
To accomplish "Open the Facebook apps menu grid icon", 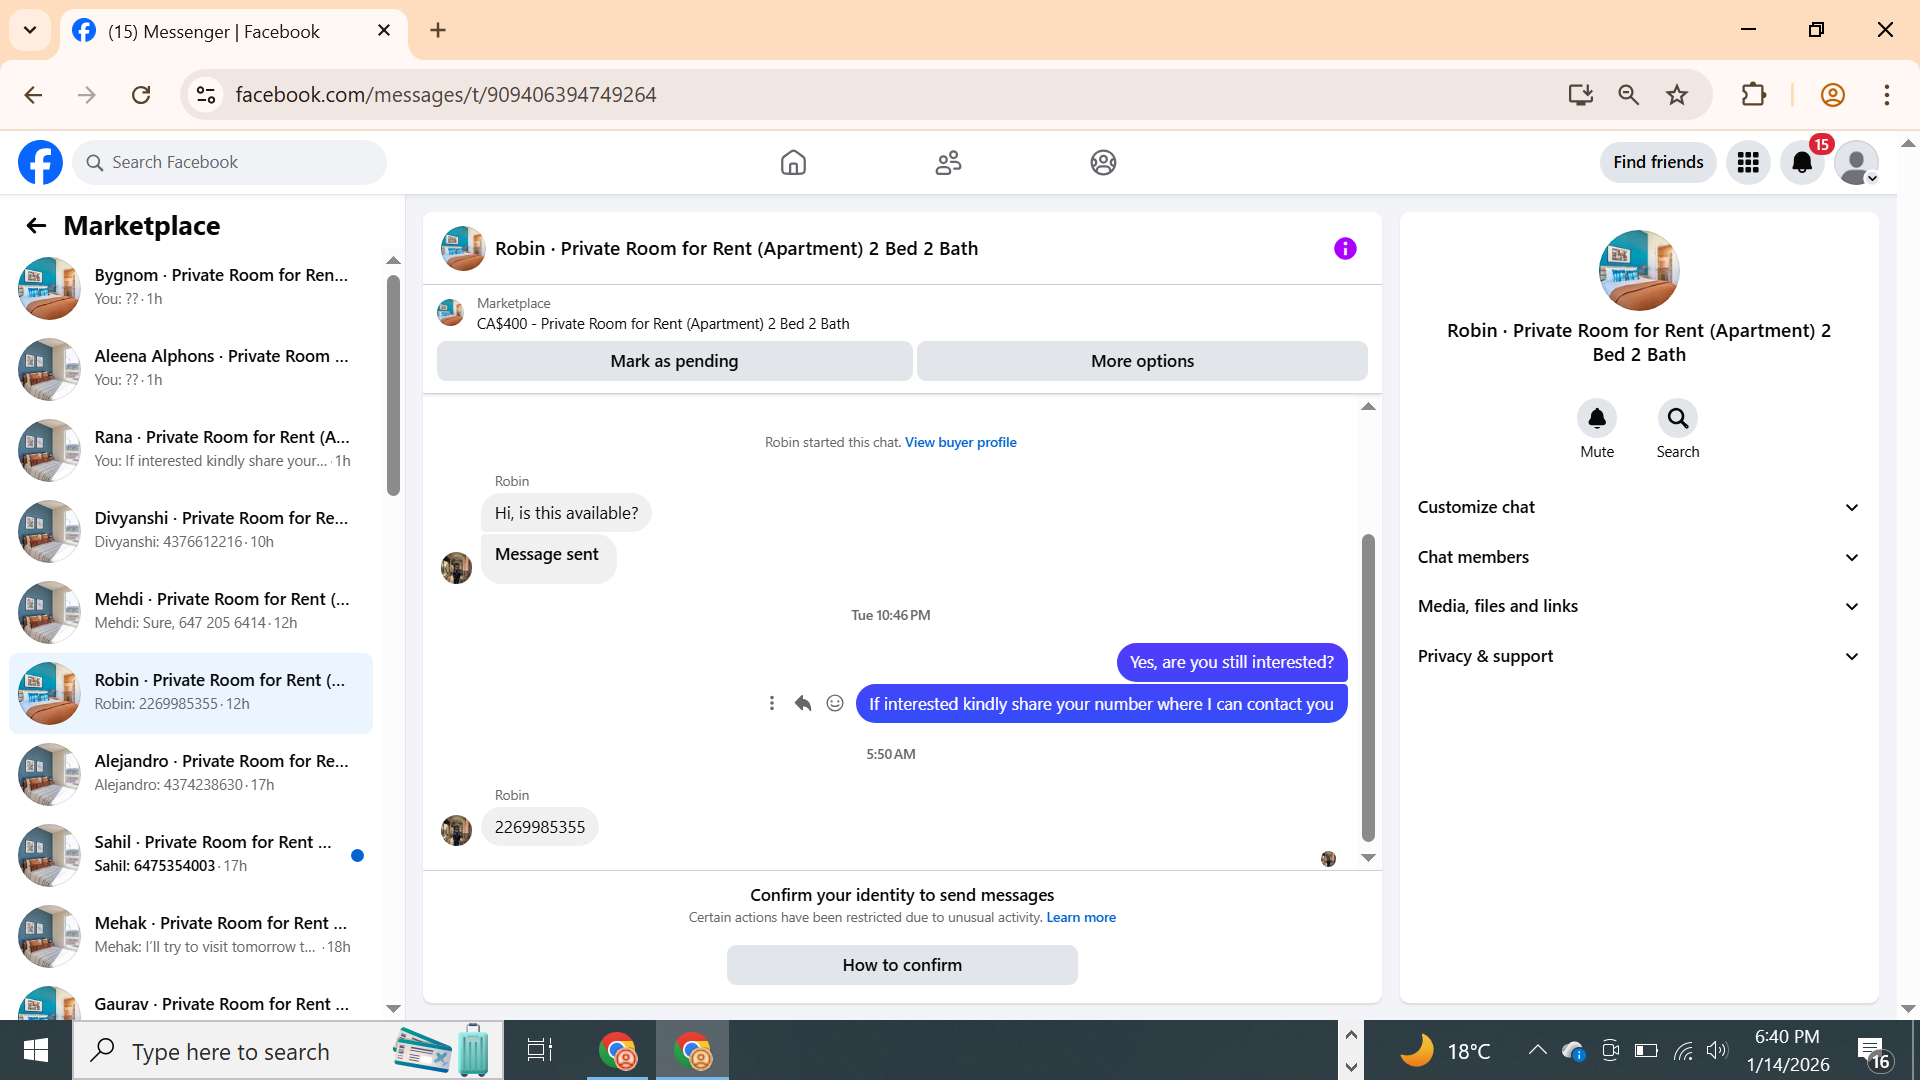I will tap(1748, 162).
